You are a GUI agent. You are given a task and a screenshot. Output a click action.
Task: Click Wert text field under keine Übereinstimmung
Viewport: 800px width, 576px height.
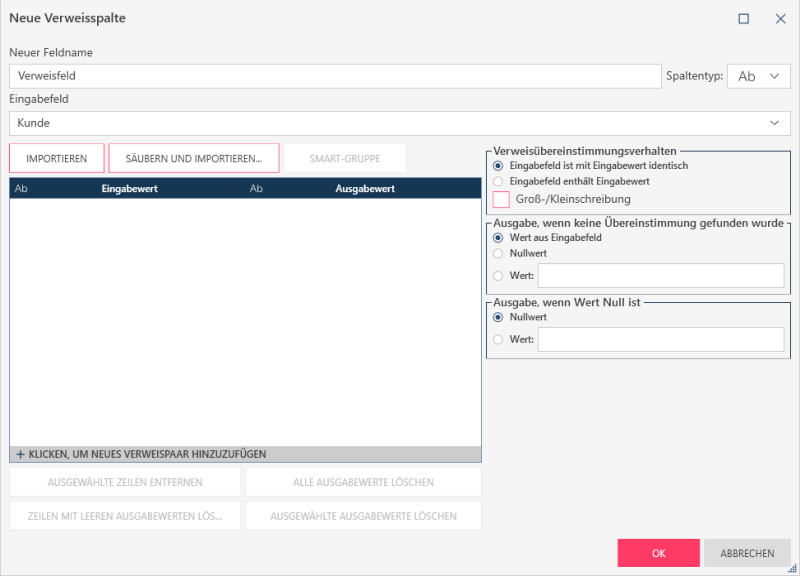[661, 276]
